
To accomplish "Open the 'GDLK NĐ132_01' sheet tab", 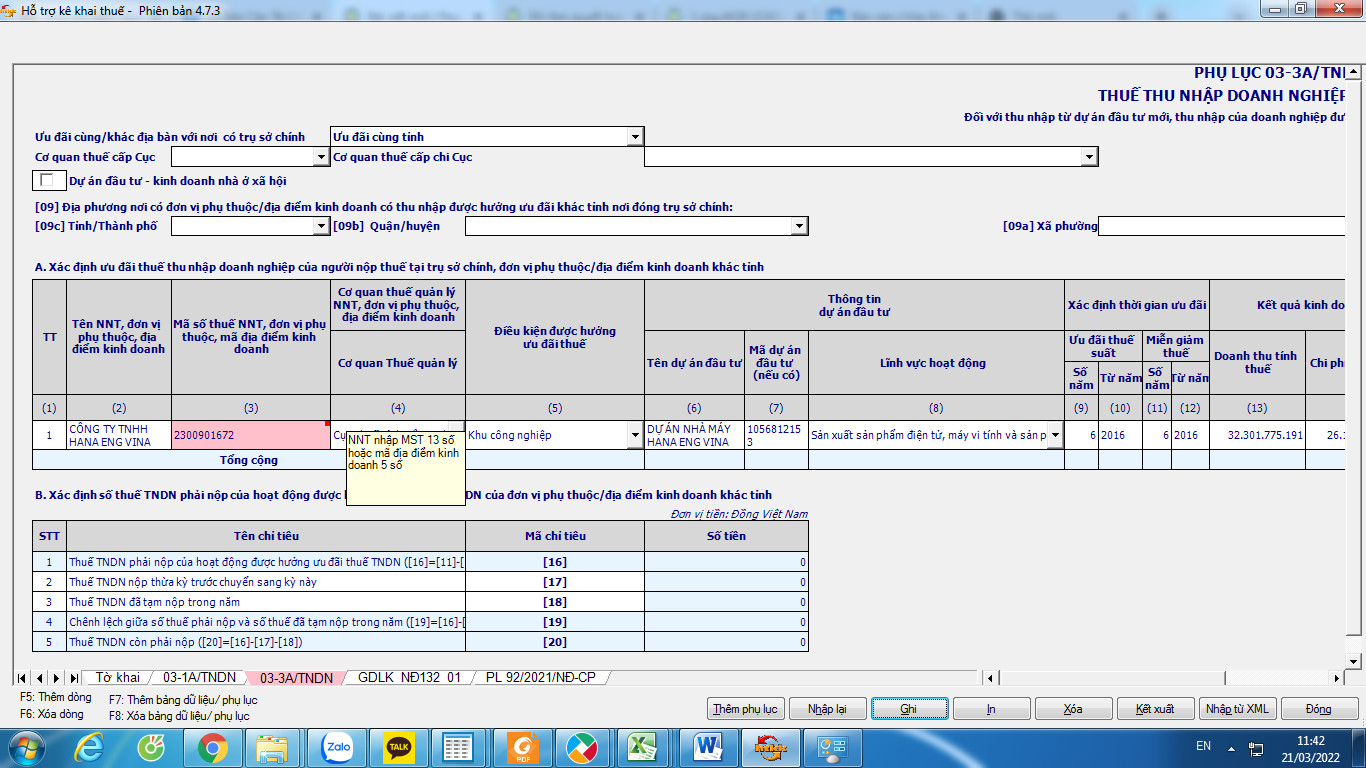I will (x=409, y=678).
